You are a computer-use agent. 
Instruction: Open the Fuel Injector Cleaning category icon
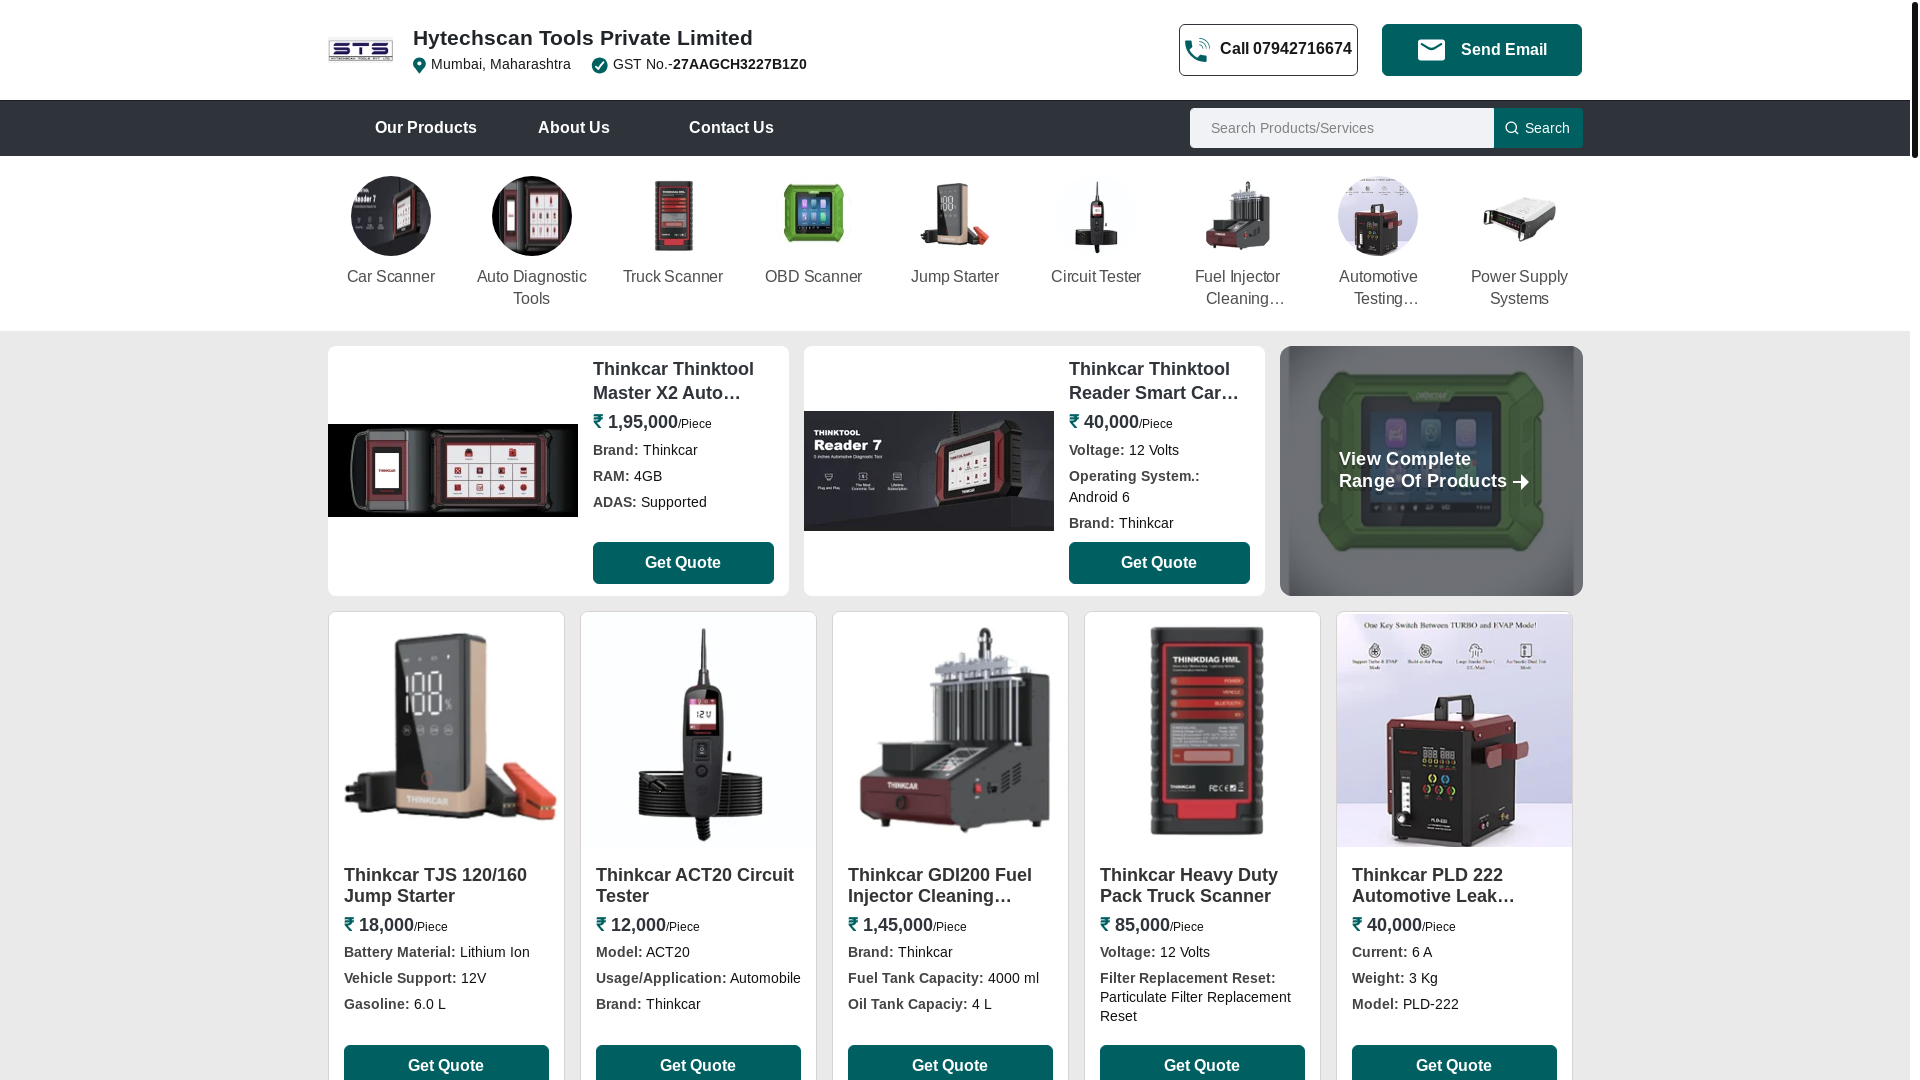pos(1237,216)
